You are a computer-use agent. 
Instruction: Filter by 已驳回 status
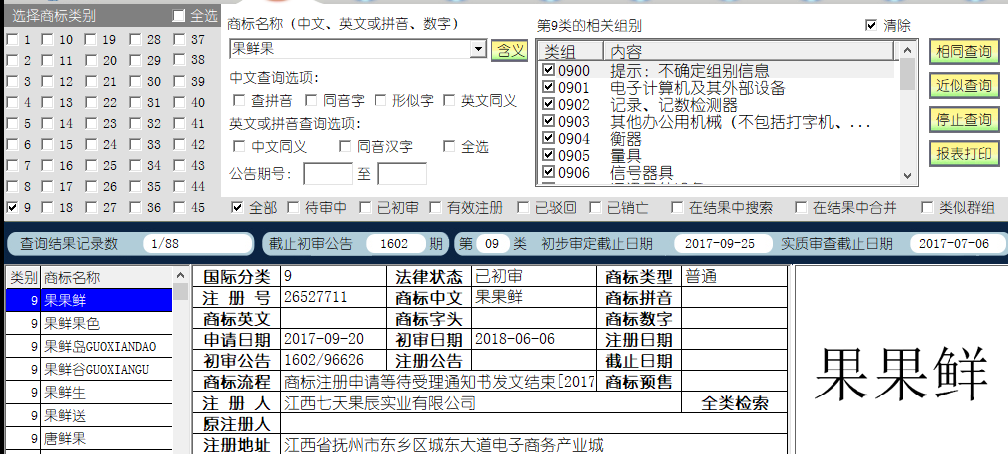coord(523,208)
